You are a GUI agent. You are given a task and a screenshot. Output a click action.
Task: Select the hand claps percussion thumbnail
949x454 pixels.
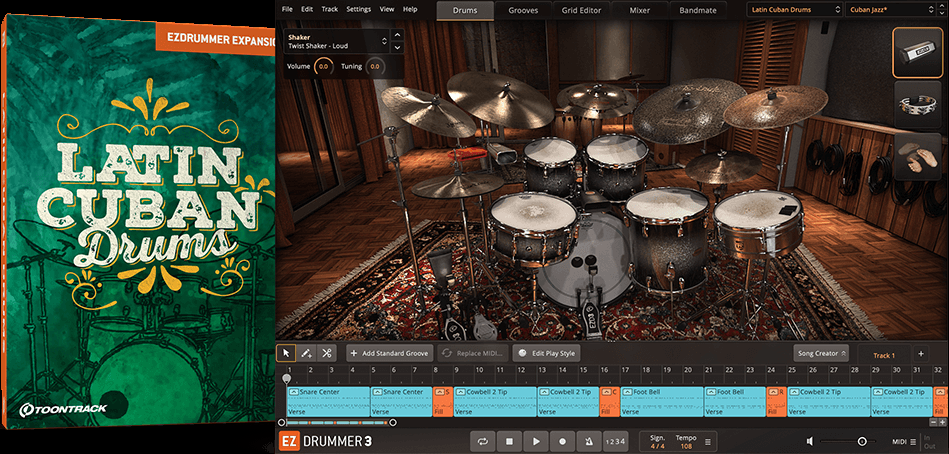(x=916, y=156)
